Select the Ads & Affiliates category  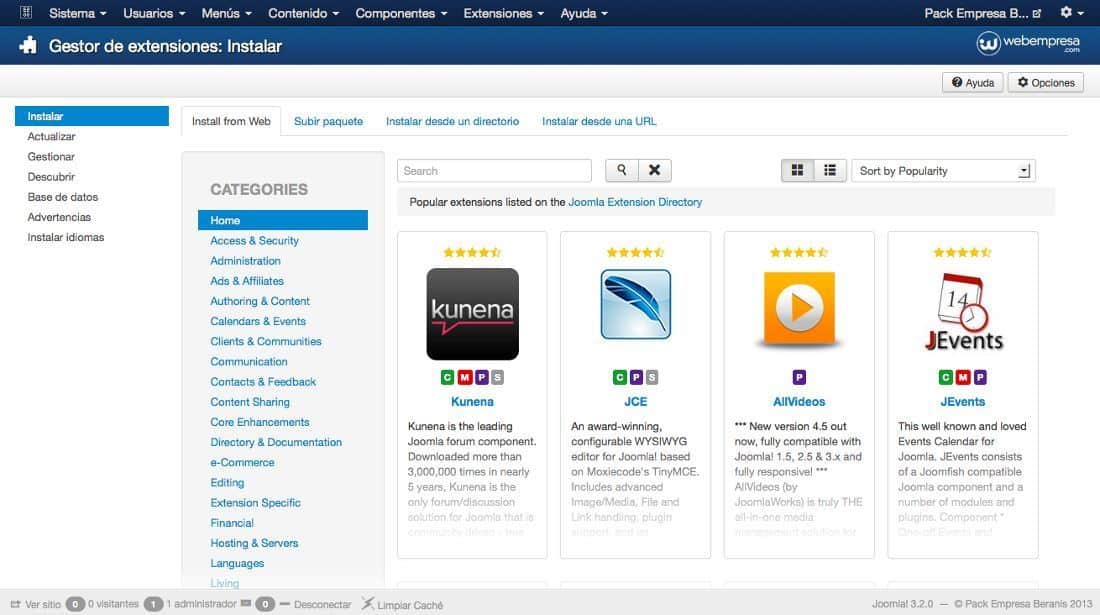(x=247, y=281)
